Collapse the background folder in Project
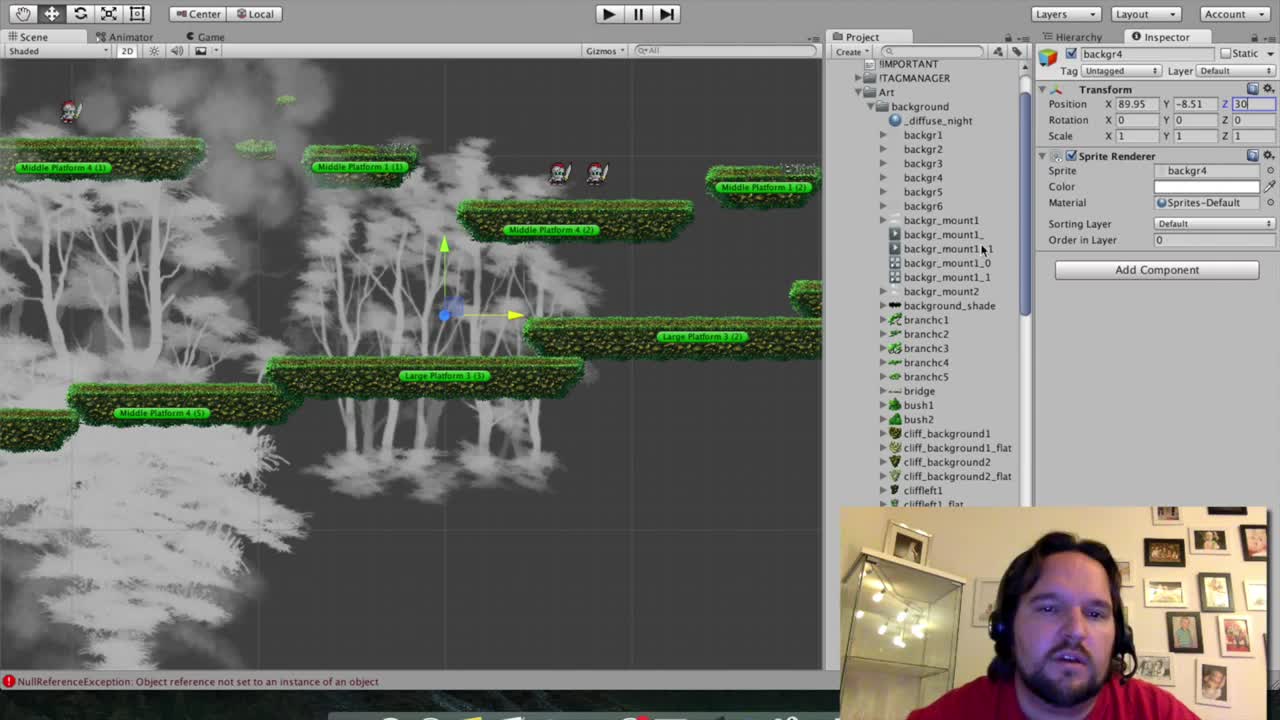This screenshot has height=720, width=1280. click(x=870, y=106)
